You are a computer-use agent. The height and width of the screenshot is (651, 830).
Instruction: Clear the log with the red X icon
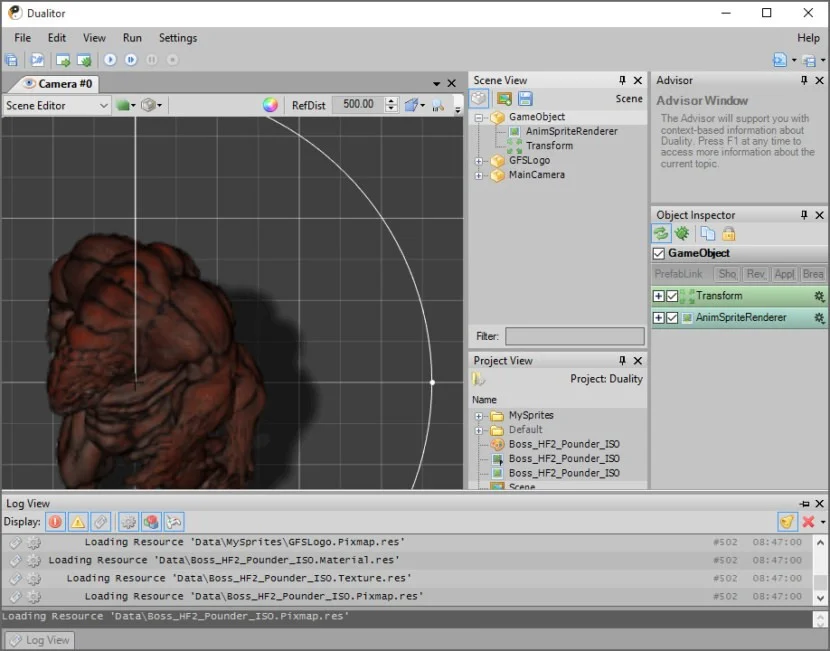click(x=808, y=522)
